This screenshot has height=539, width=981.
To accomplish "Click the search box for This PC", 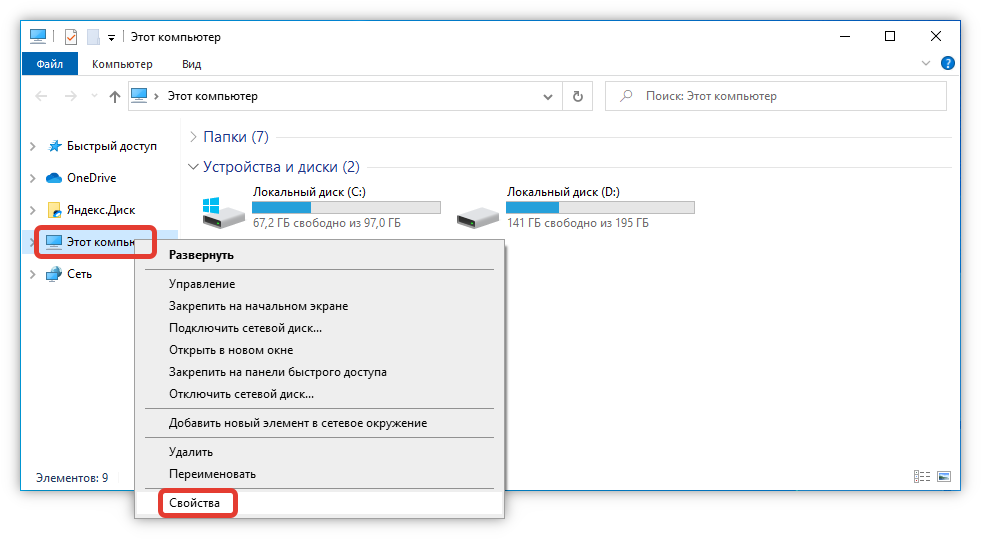I will [780, 97].
